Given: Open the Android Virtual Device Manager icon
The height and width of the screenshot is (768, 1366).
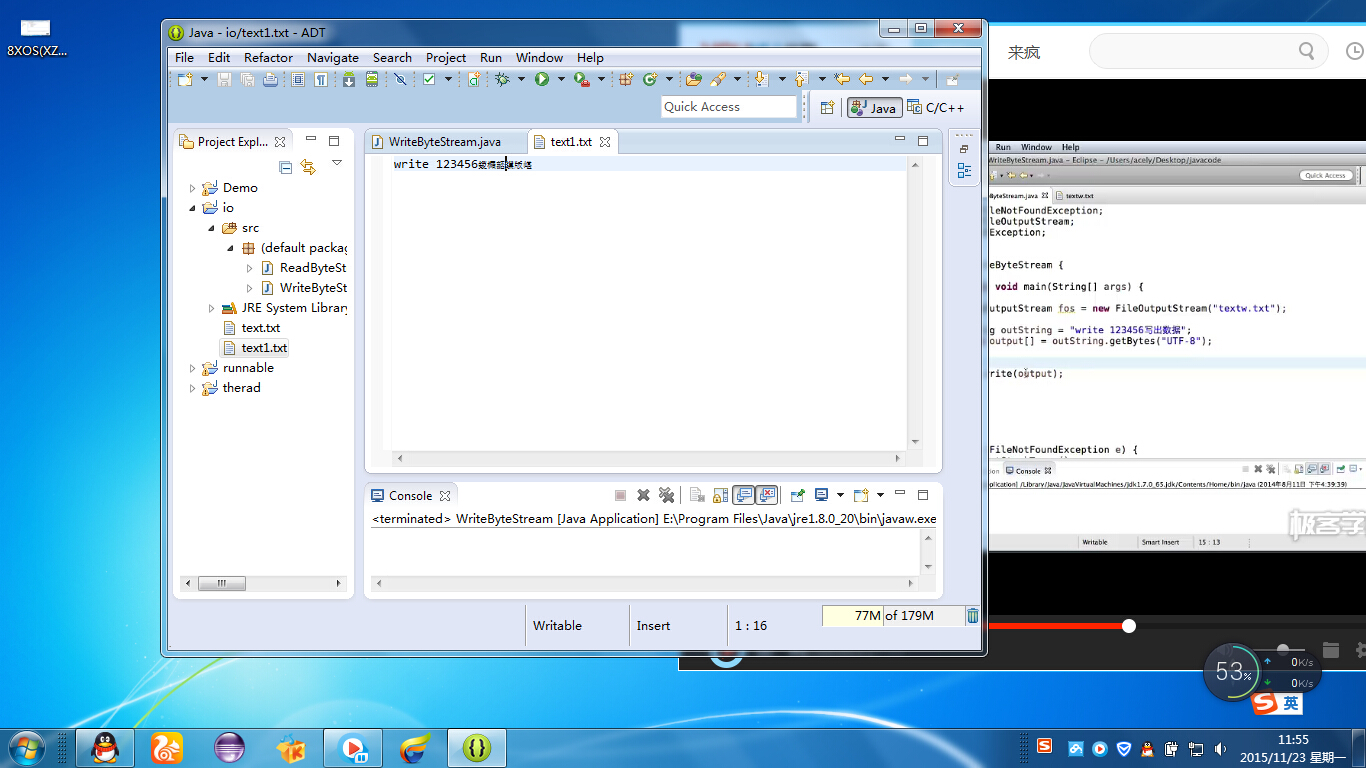Looking at the screenshot, I should tap(372, 79).
